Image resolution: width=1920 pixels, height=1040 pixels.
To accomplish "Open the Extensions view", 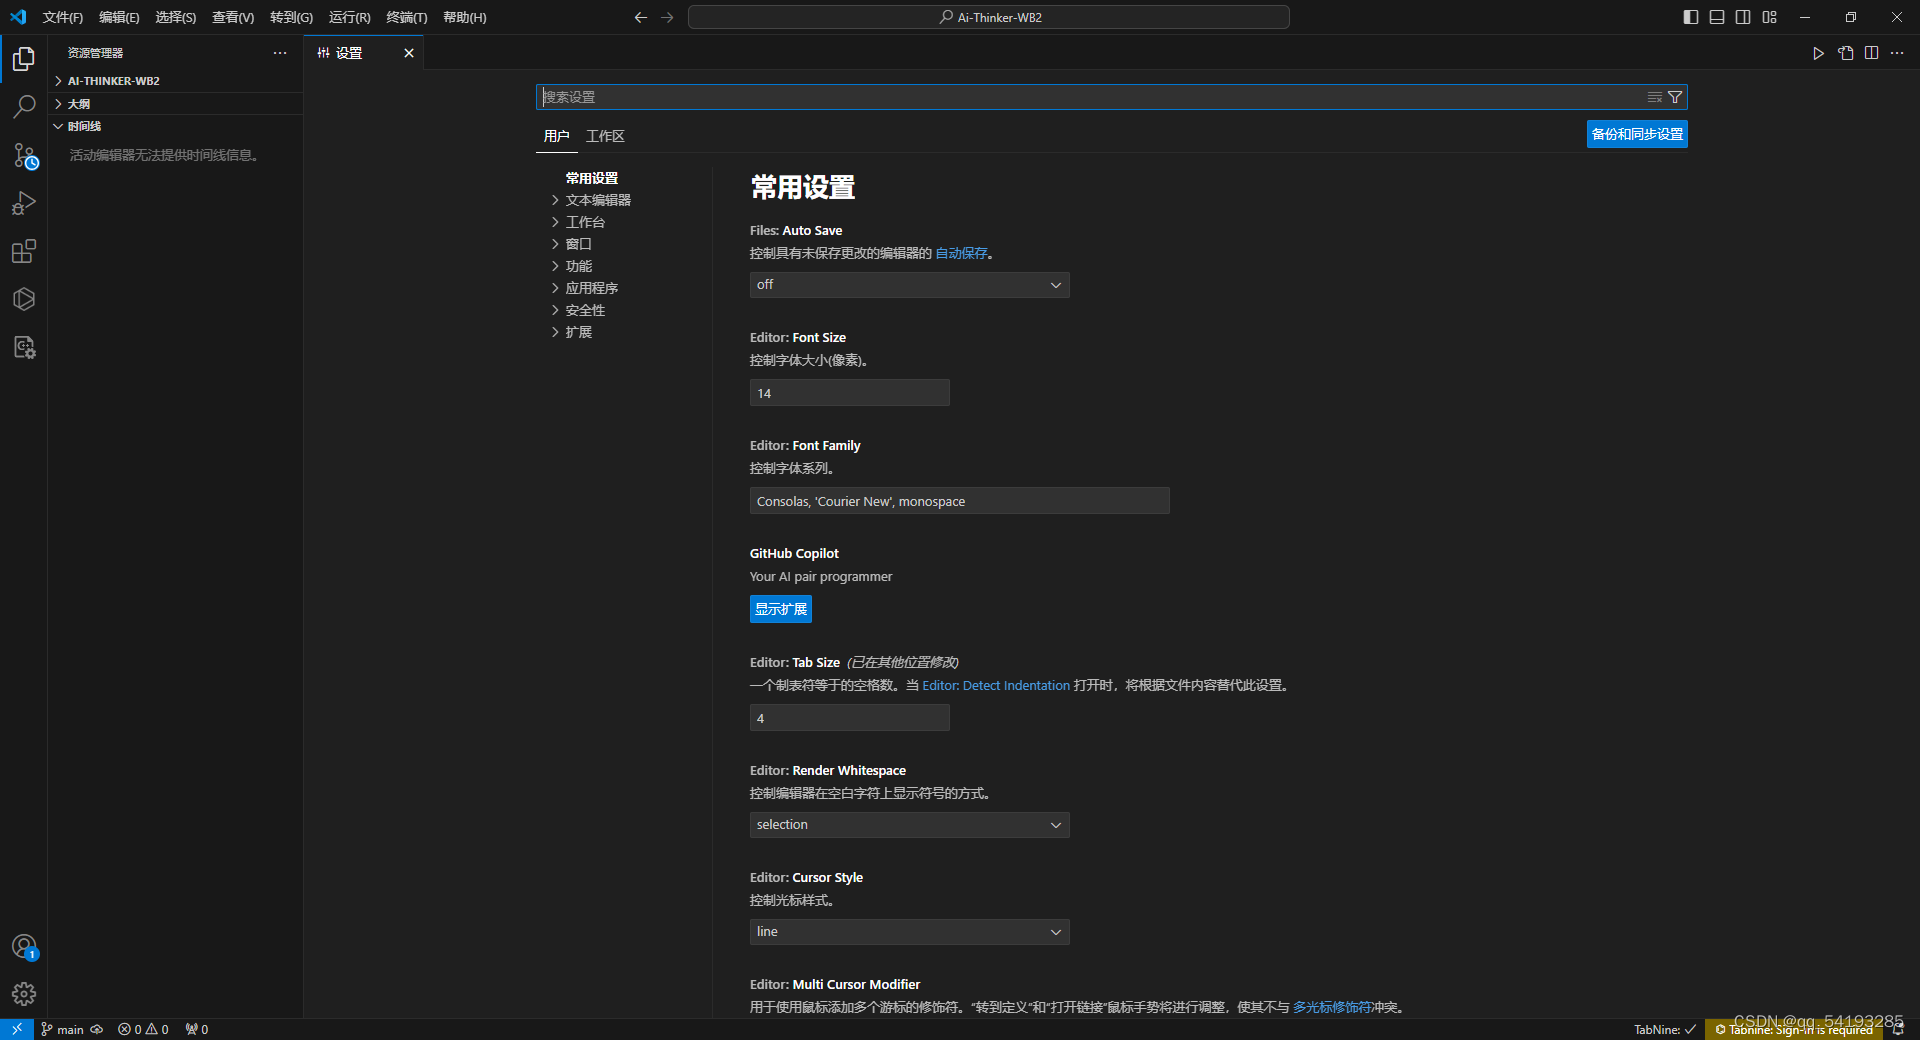I will [x=24, y=251].
